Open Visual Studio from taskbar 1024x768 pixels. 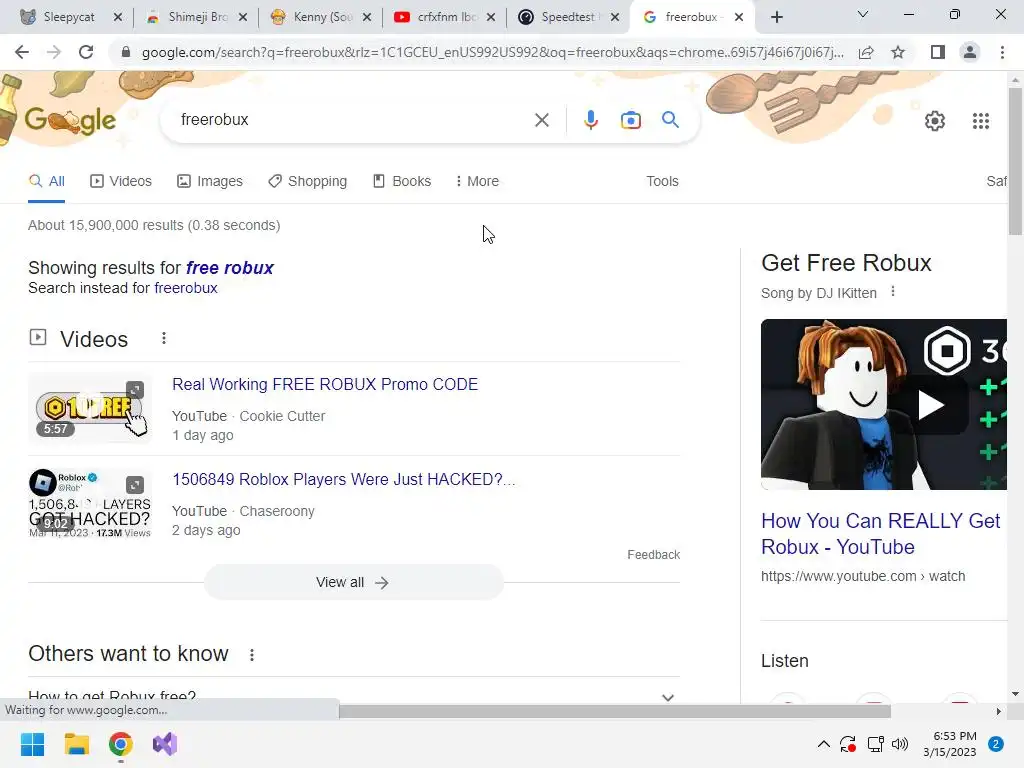pos(165,744)
